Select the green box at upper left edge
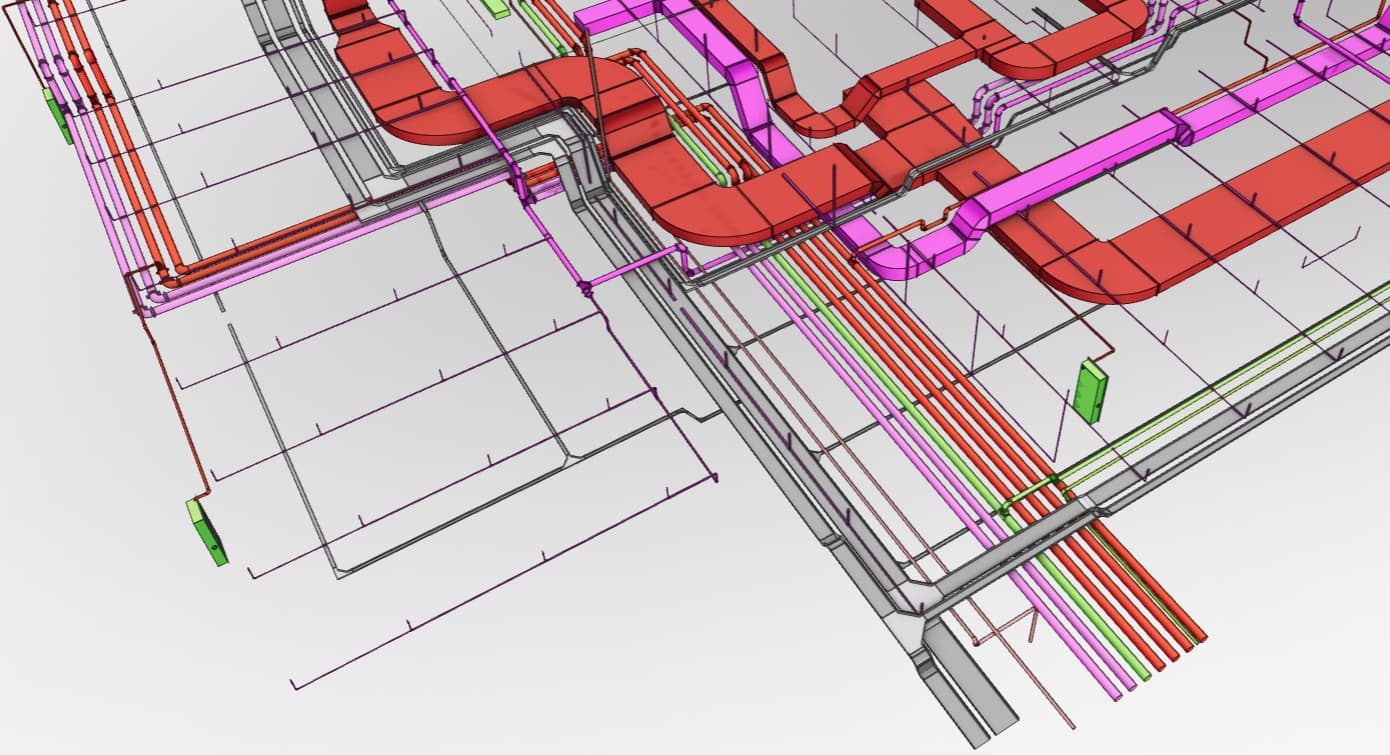Screen dimensions: 1390x755 pos(56,114)
